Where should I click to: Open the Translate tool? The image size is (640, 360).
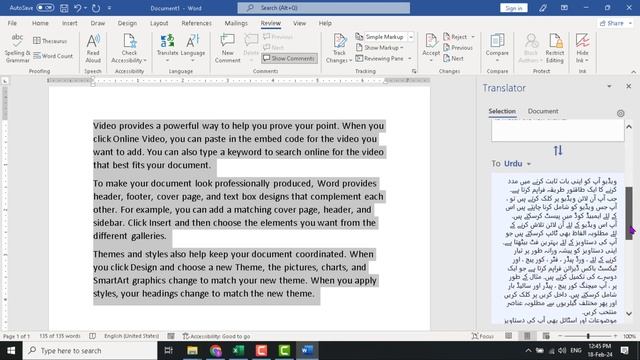(x=167, y=48)
